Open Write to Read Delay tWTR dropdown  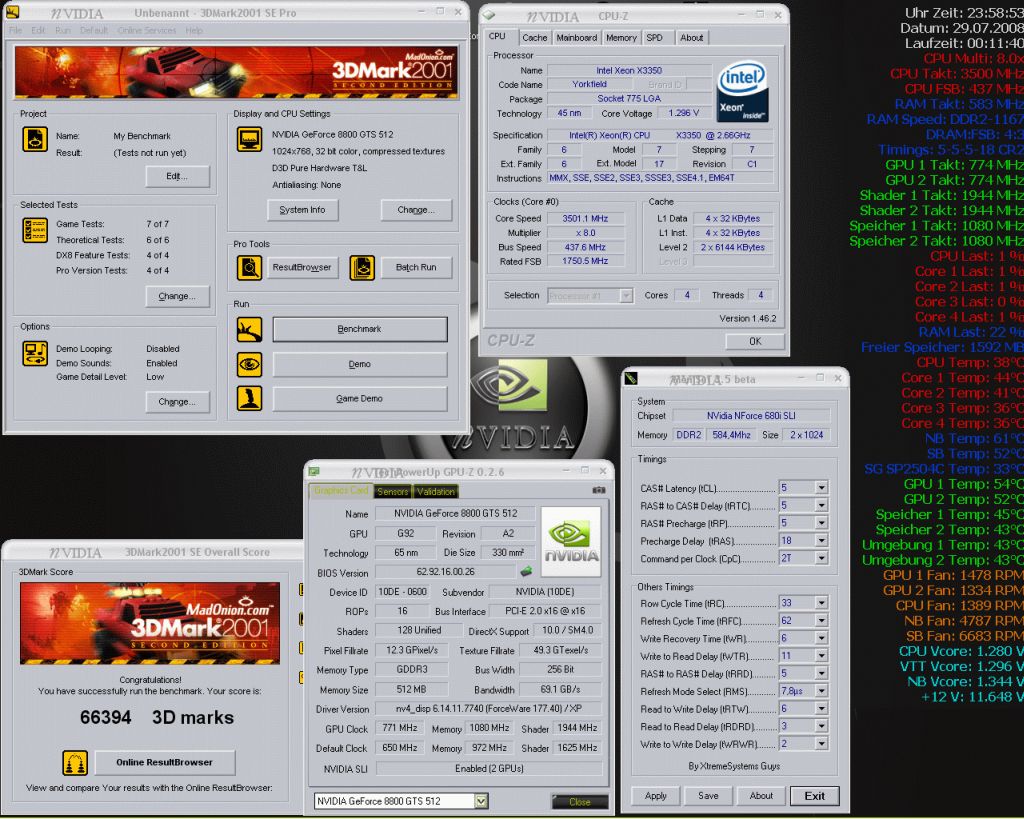[x=821, y=656]
